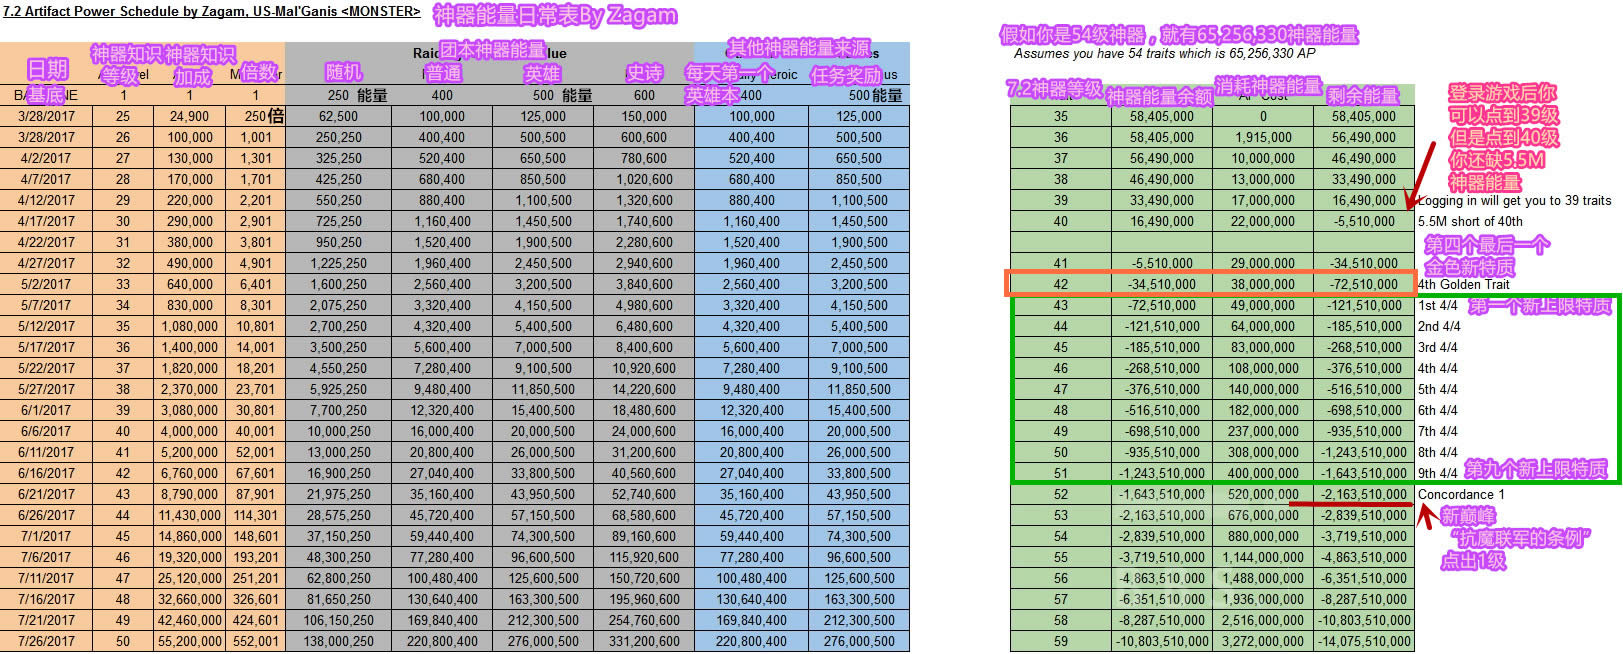1623x654 pixels.
Task: Select the last date cell 7/26/2017
Action: click(46, 641)
